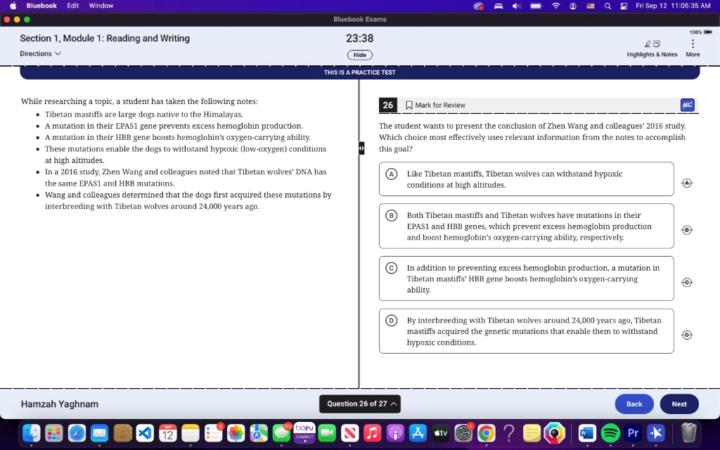Screen dimensions: 720x450
Task: Open the Edit menu
Action: coord(73,6)
